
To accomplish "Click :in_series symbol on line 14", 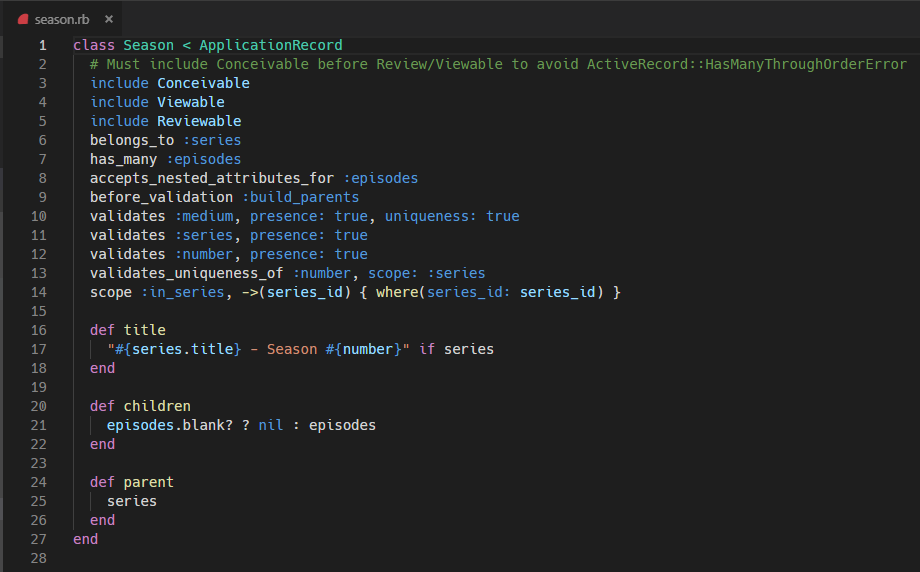I will click(182, 292).
